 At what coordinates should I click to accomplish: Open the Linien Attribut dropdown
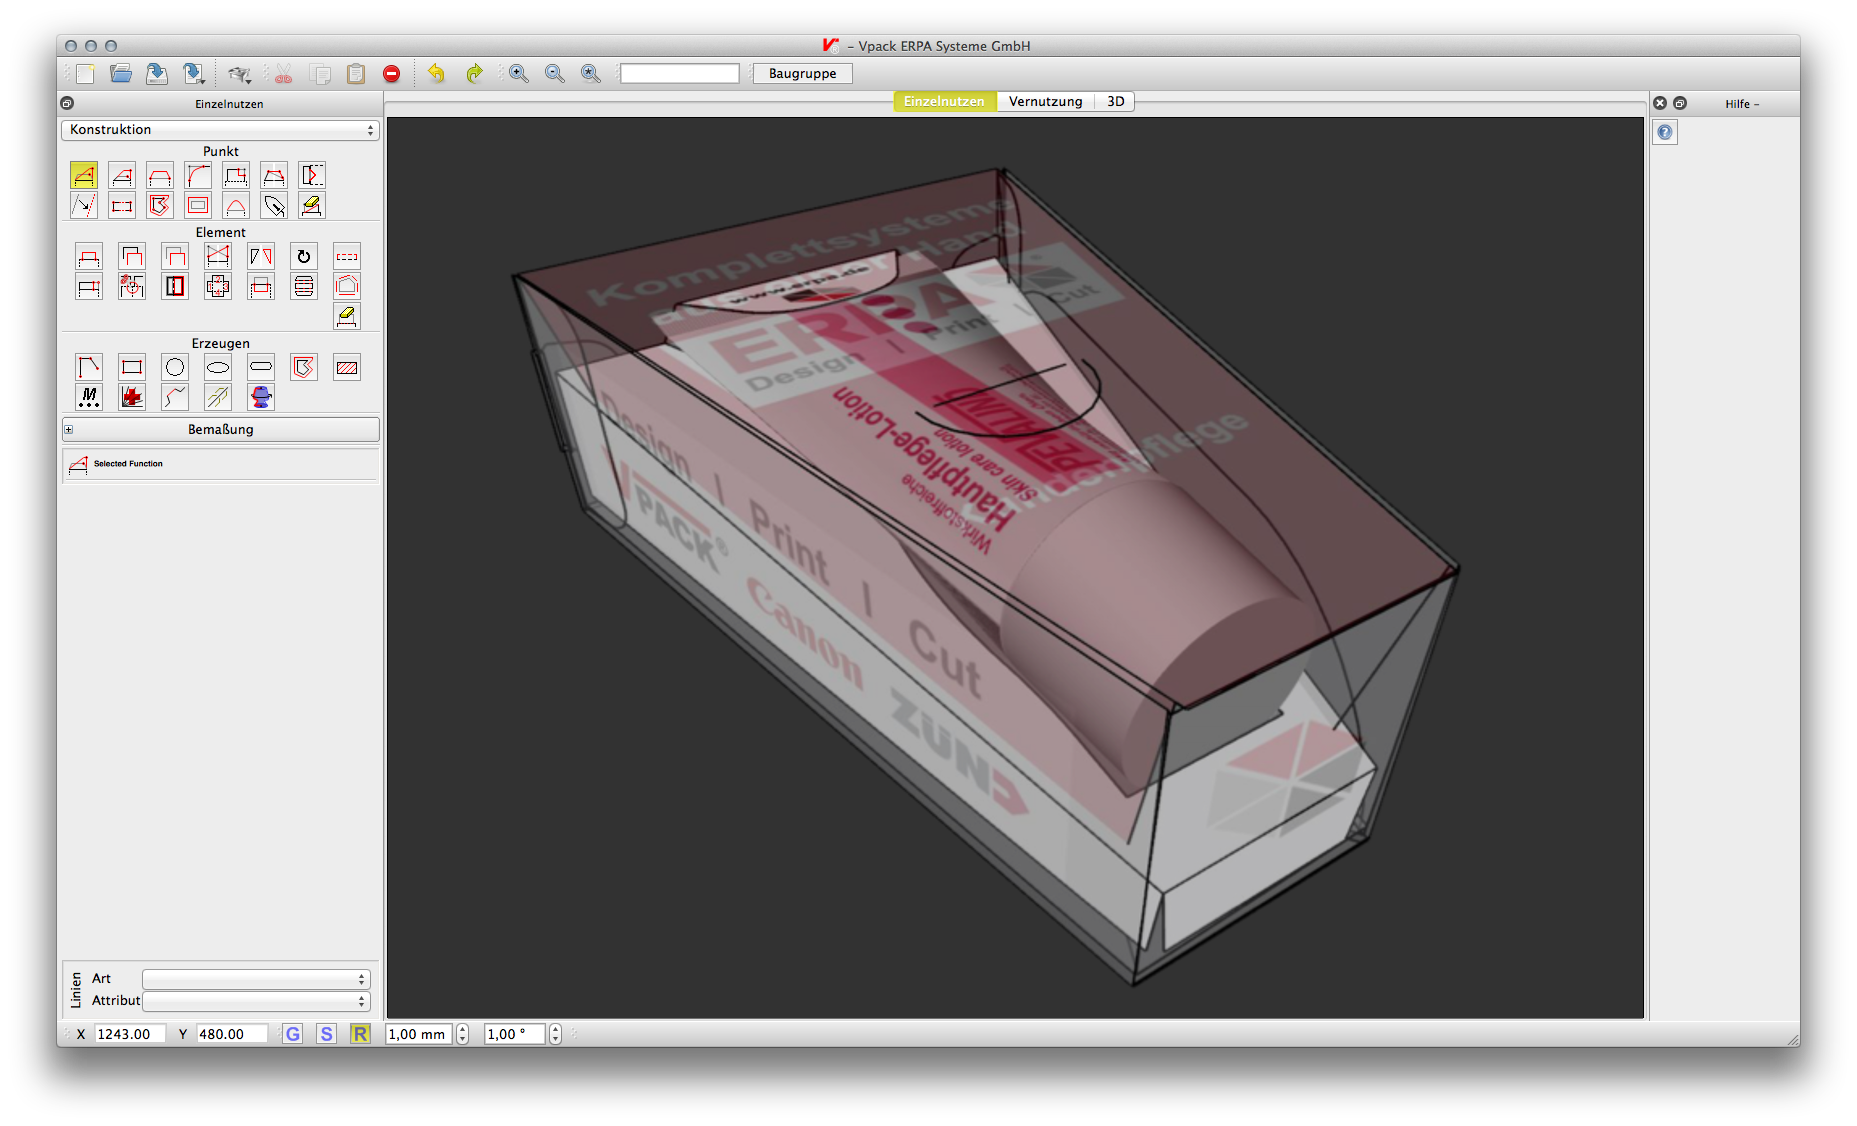click(256, 1001)
